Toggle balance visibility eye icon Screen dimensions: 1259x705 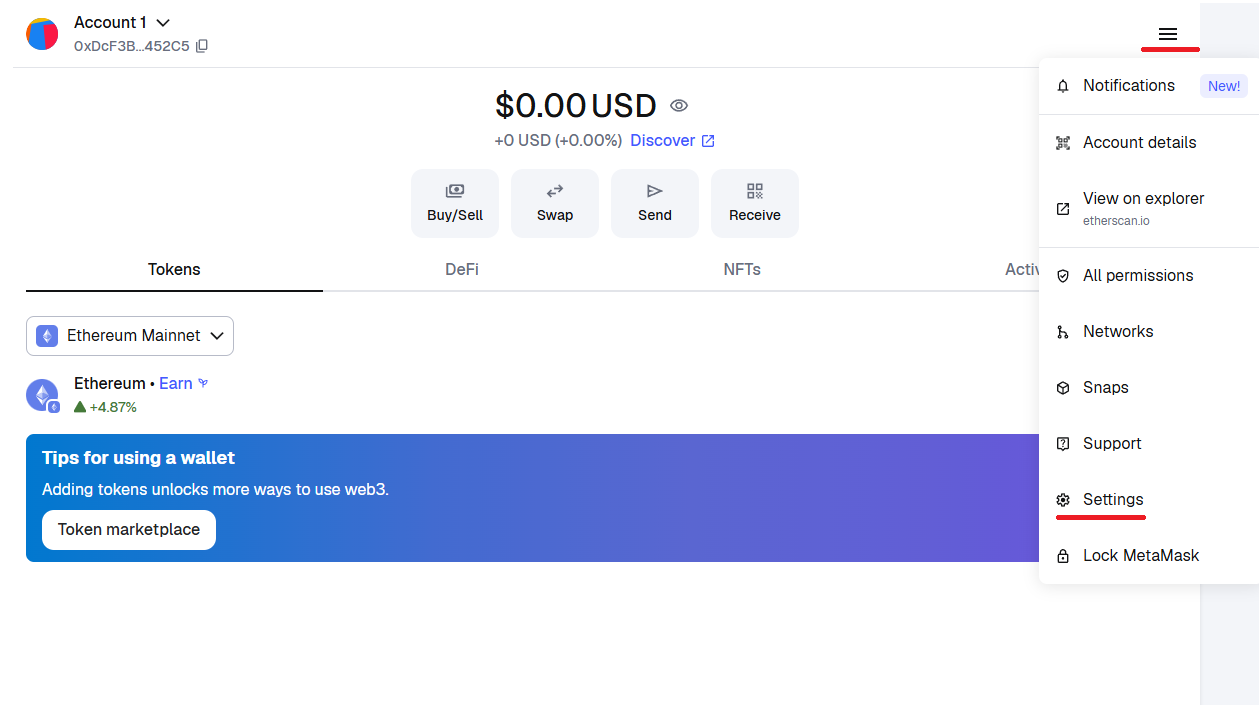(x=679, y=106)
